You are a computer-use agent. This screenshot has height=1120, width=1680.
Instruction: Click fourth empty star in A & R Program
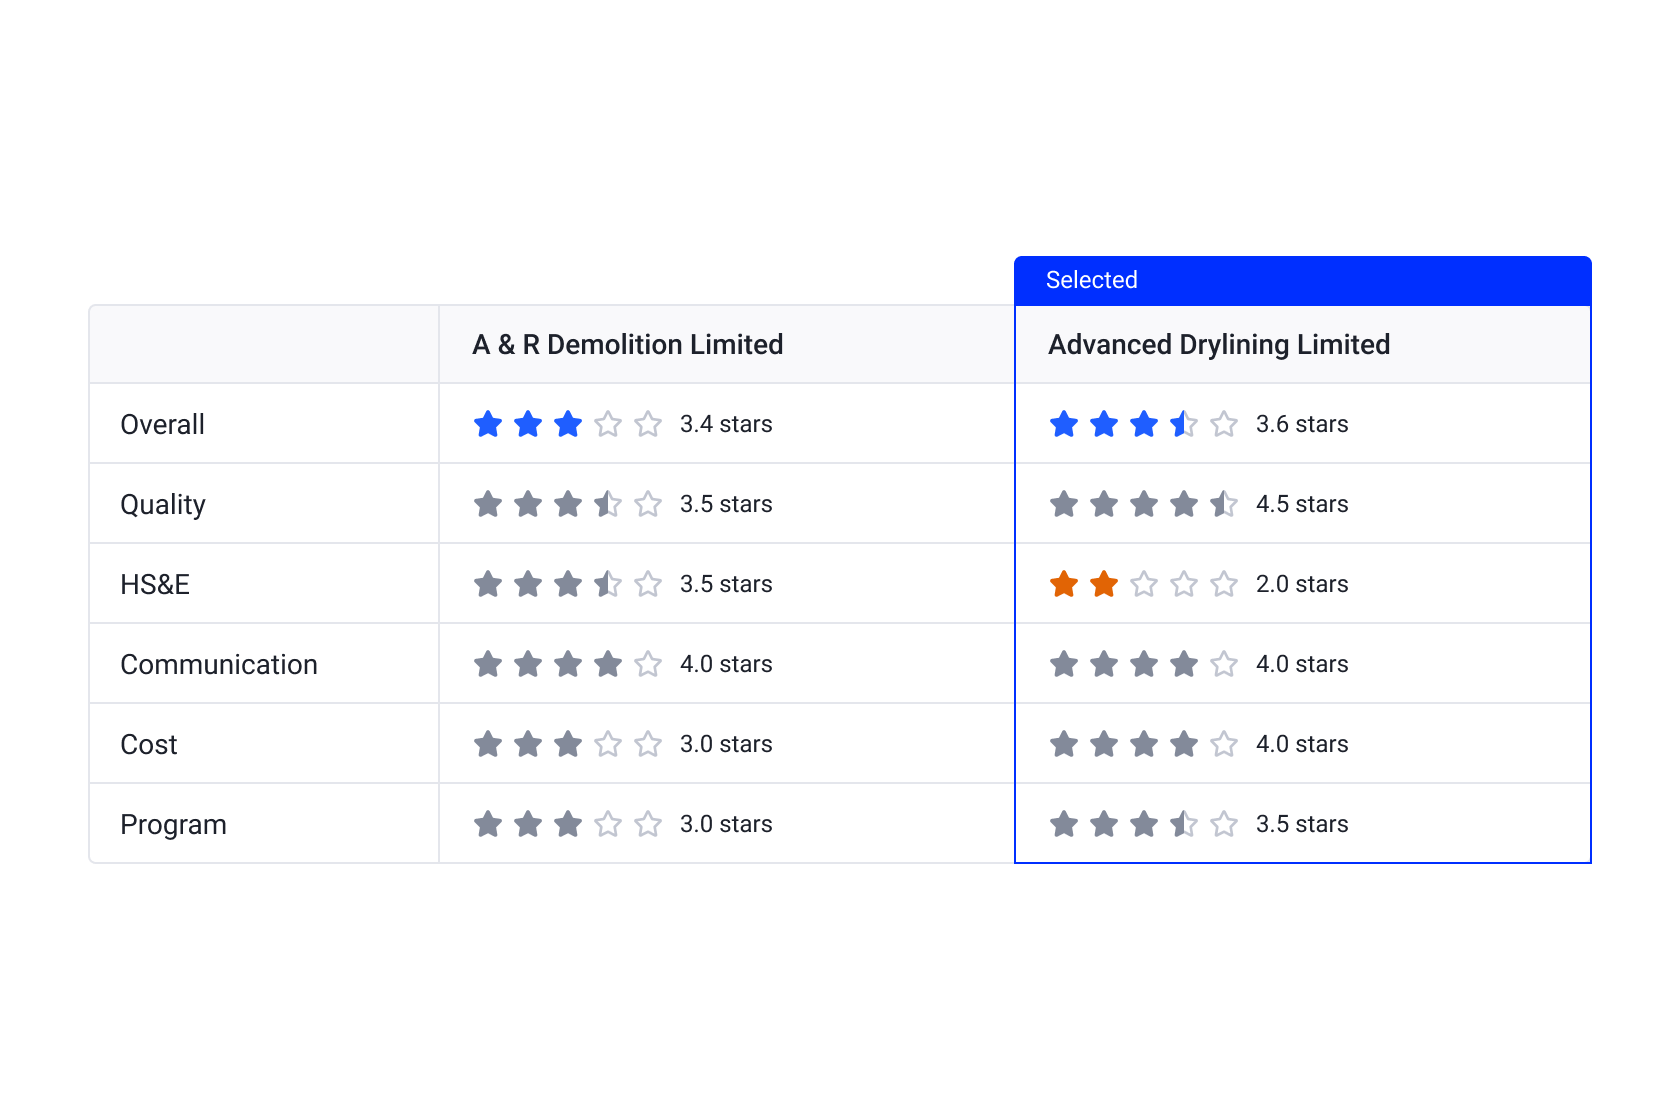coord(608,824)
